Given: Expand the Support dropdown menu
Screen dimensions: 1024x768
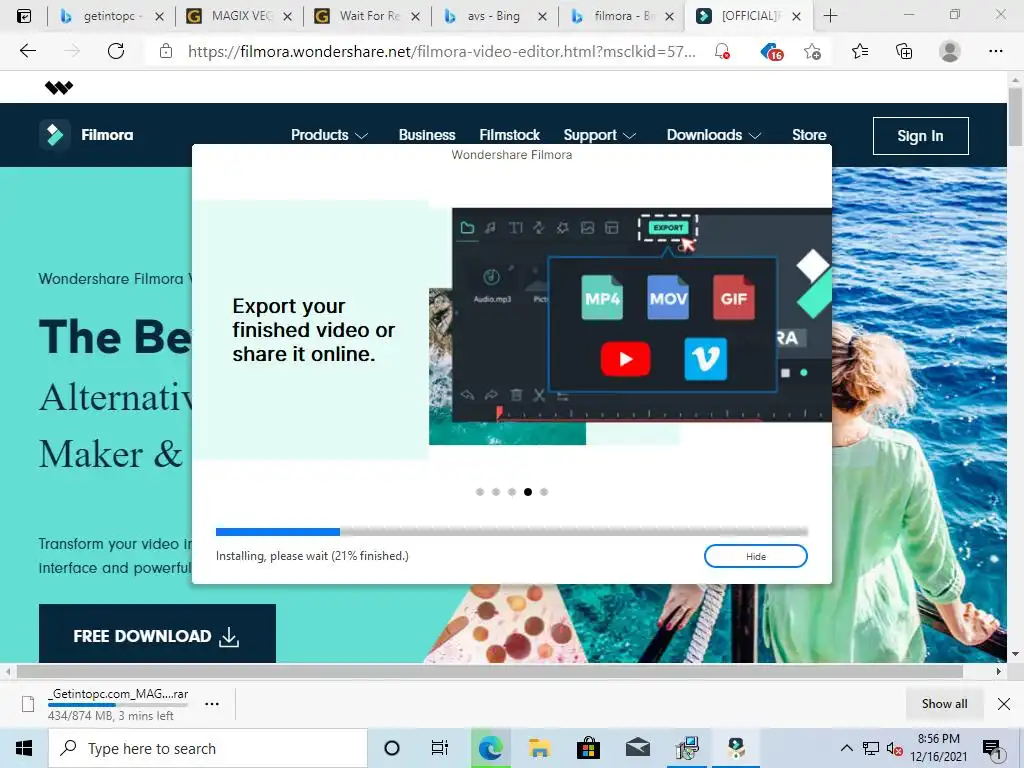Looking at the screenshot, I should click(x=600, y=135).
